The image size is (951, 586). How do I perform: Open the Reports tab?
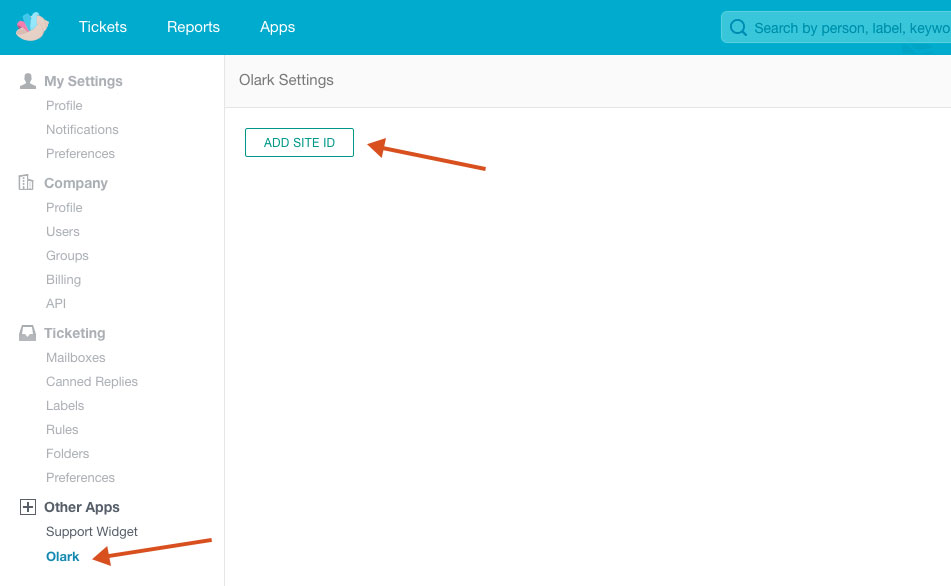pos(193,27)
